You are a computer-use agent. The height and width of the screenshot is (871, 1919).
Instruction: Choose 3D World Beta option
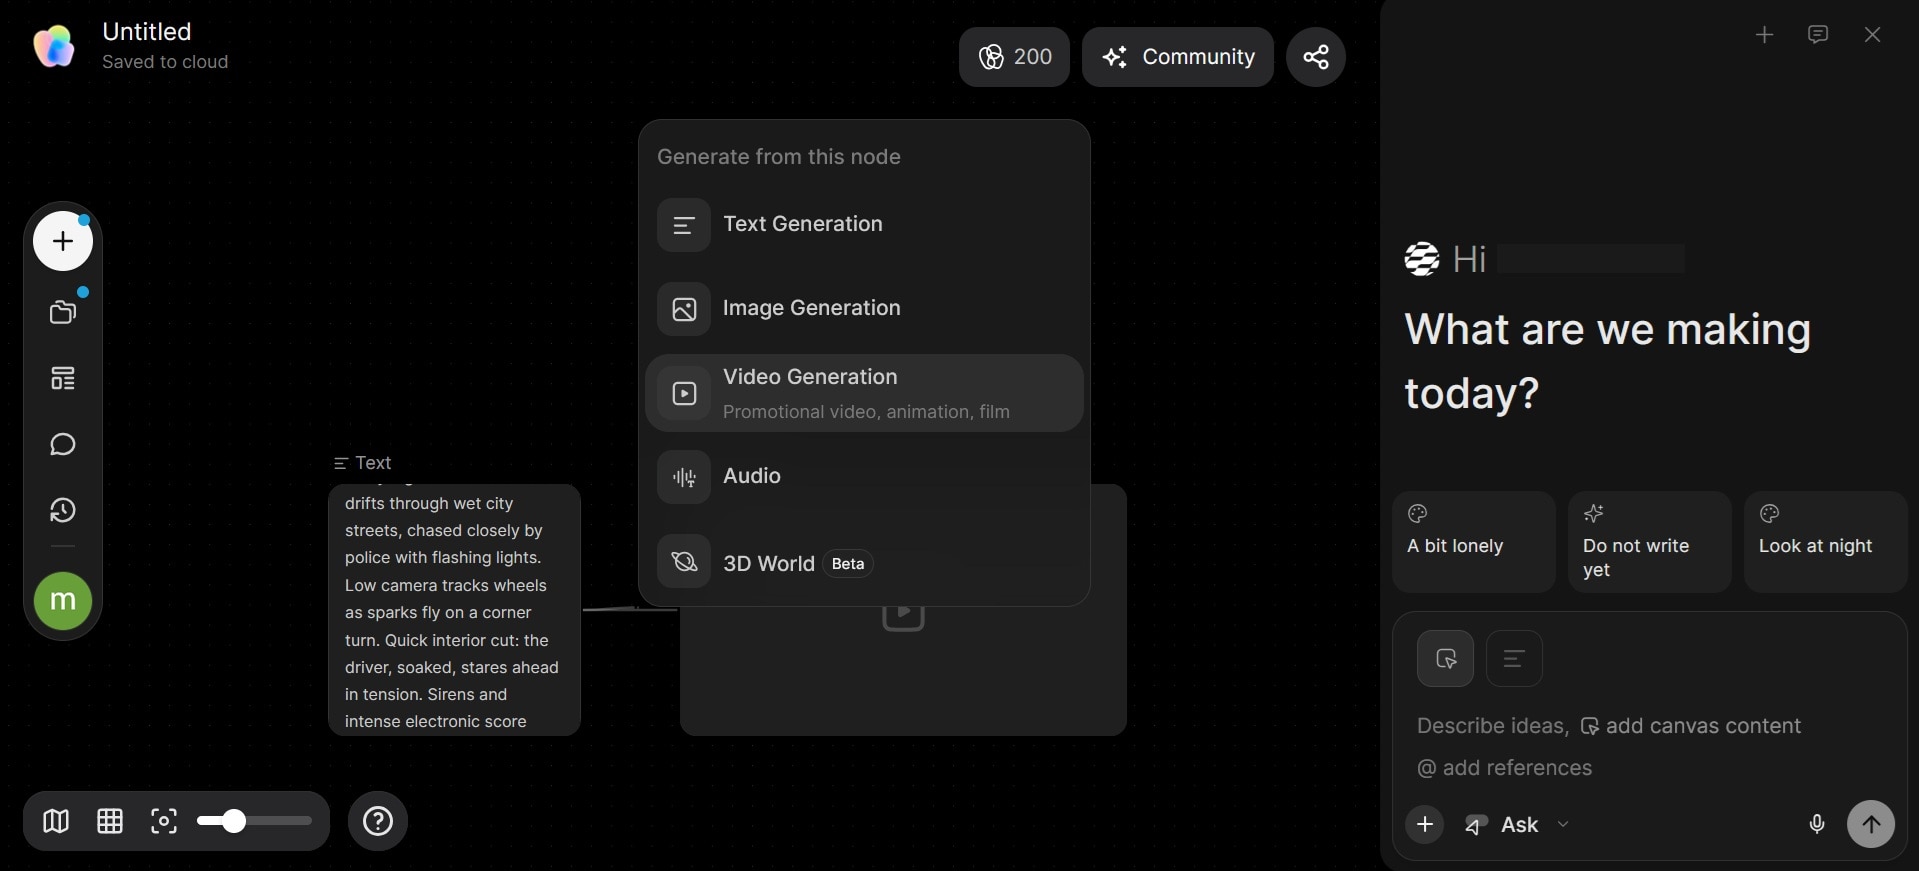[x=864, y=563]
